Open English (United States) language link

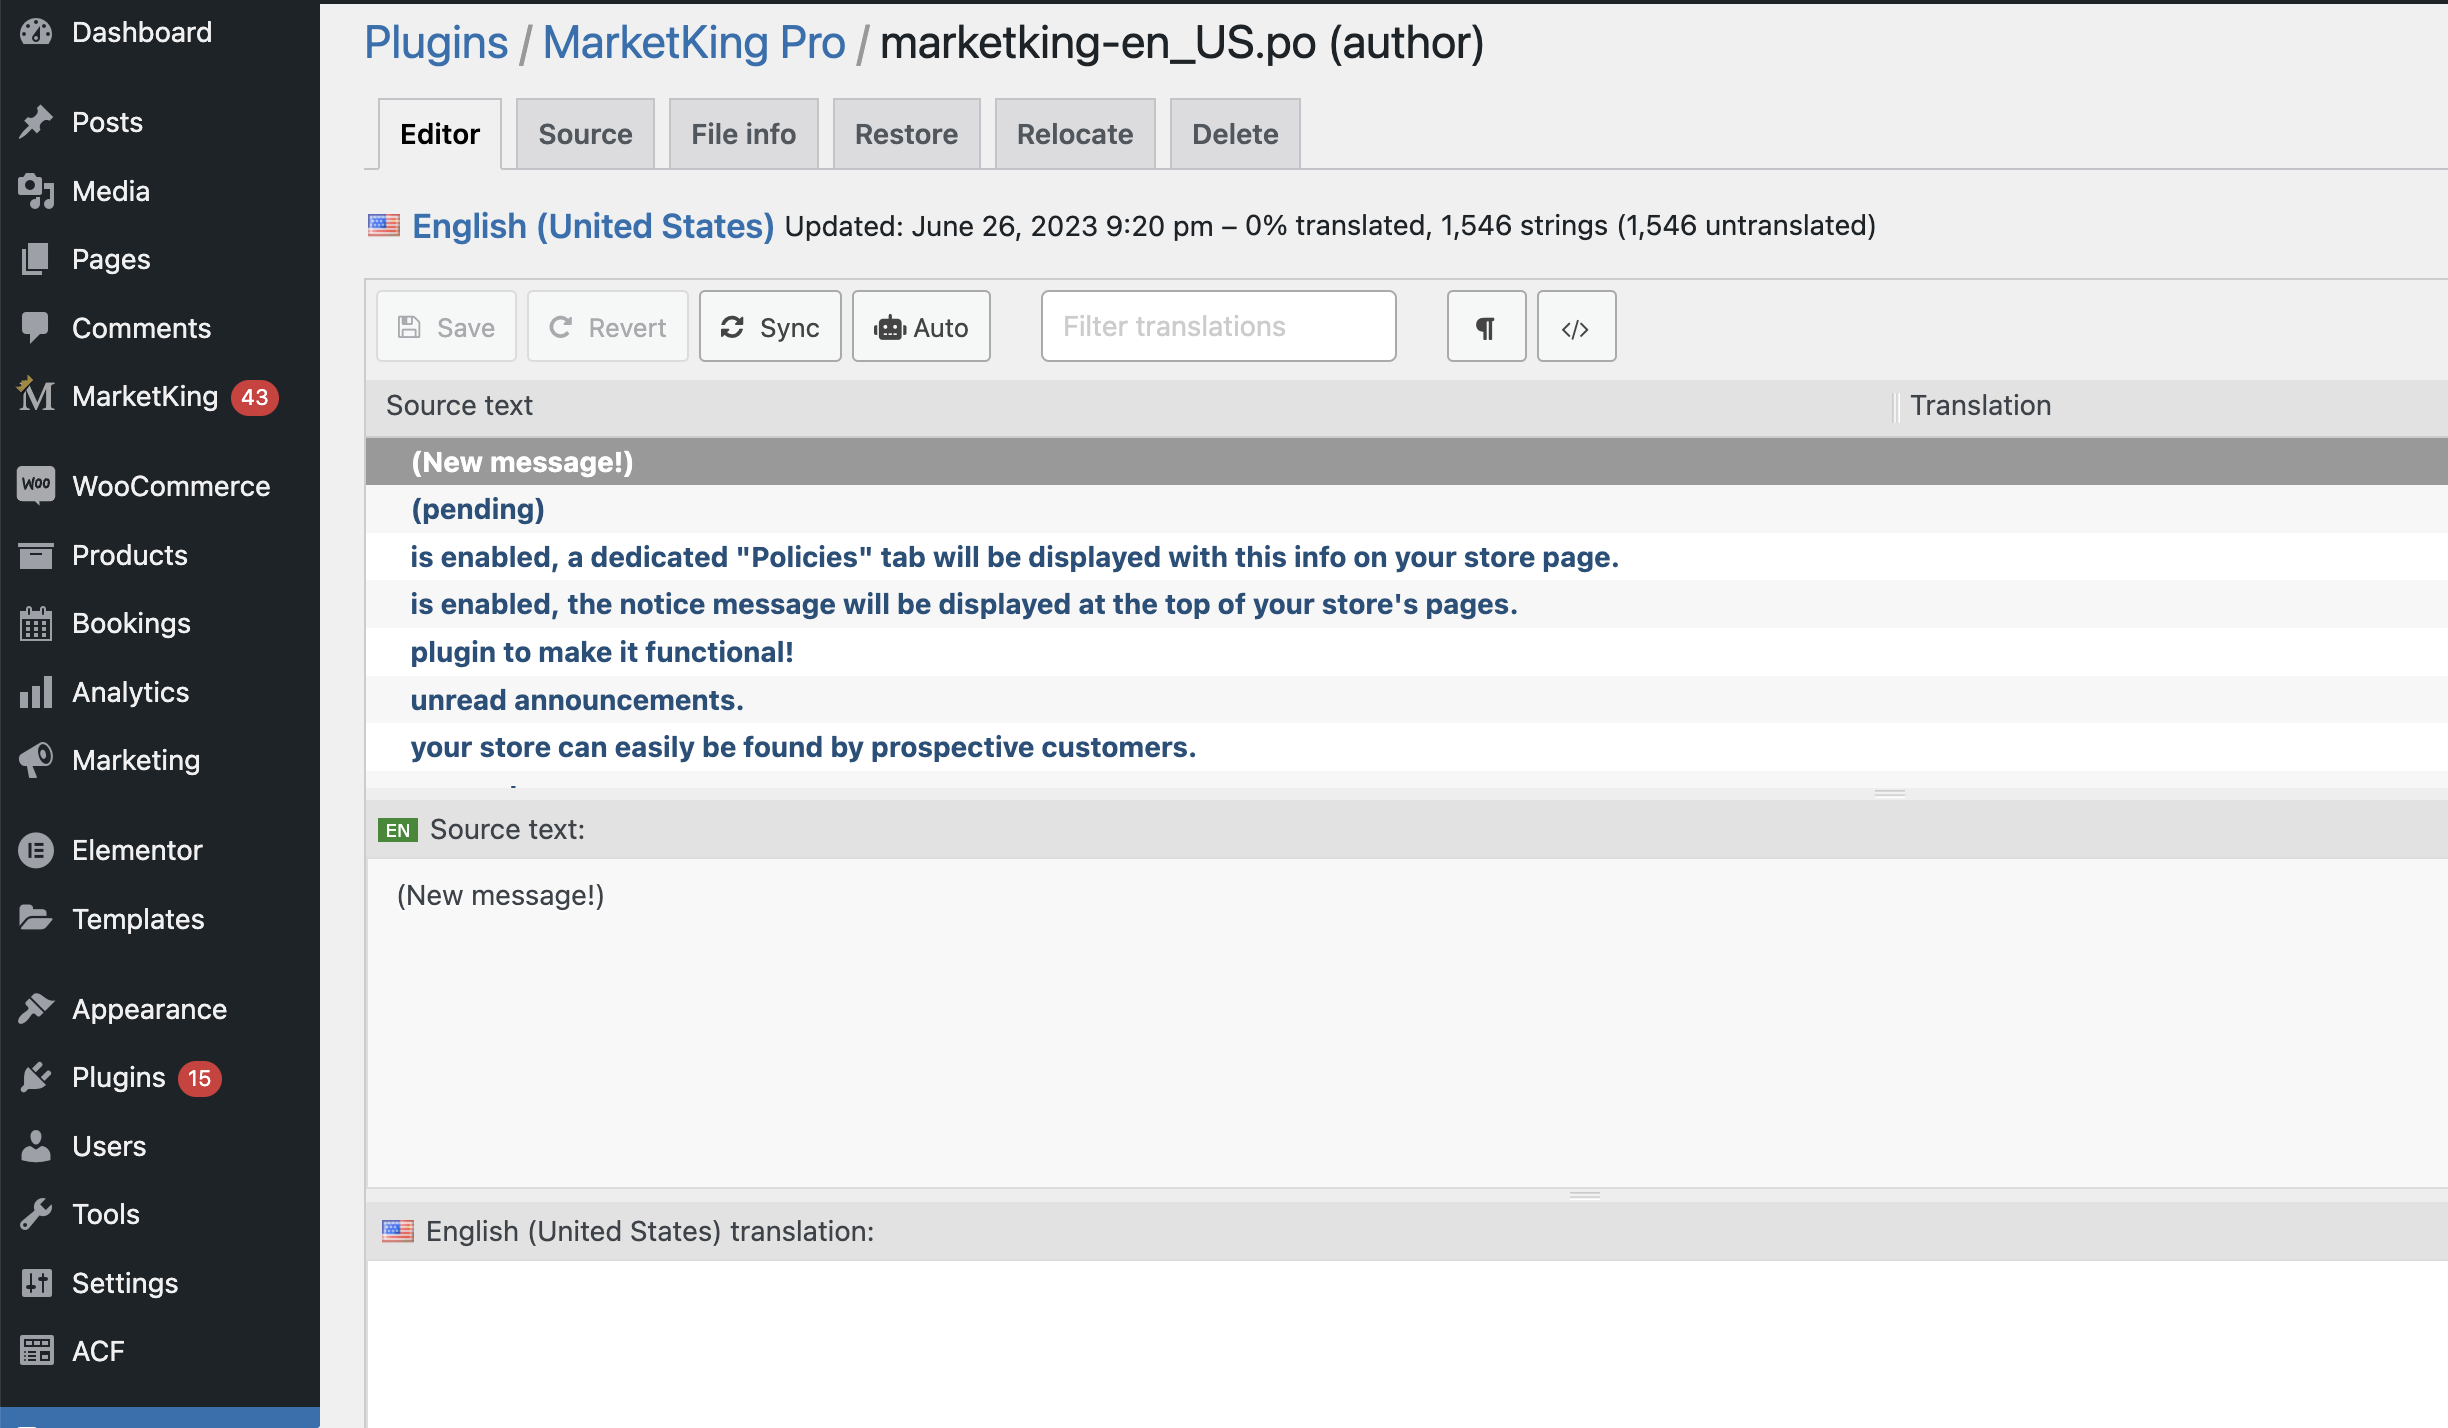click(593, 226)
